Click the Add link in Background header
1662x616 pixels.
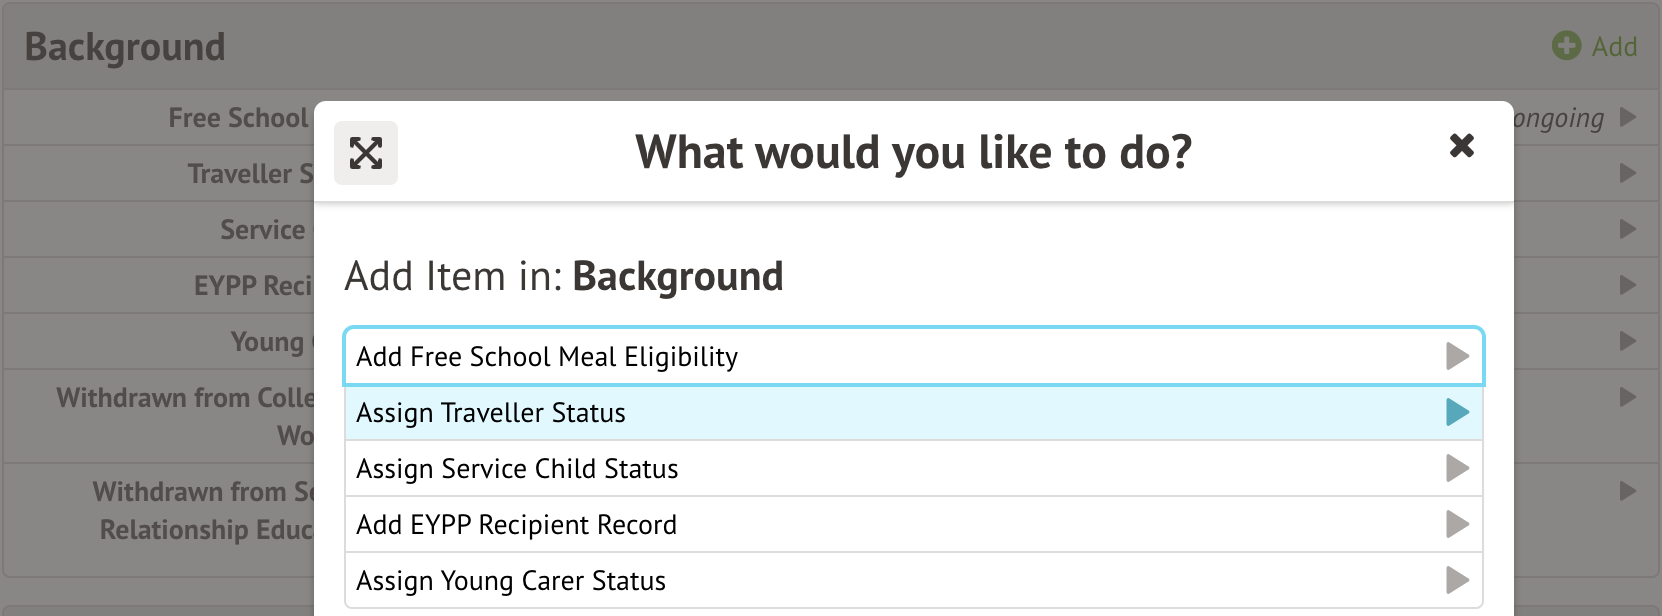tap(1614, 47)
